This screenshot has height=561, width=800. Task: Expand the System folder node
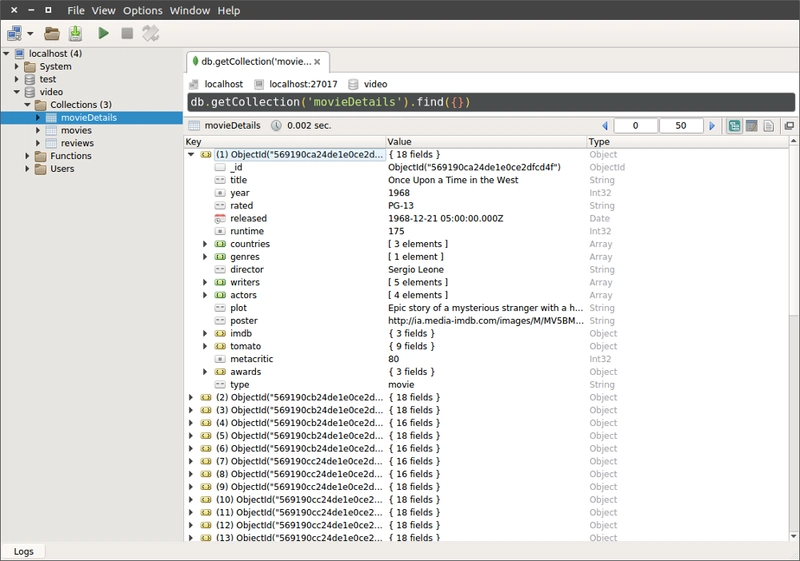coord(16,66)
